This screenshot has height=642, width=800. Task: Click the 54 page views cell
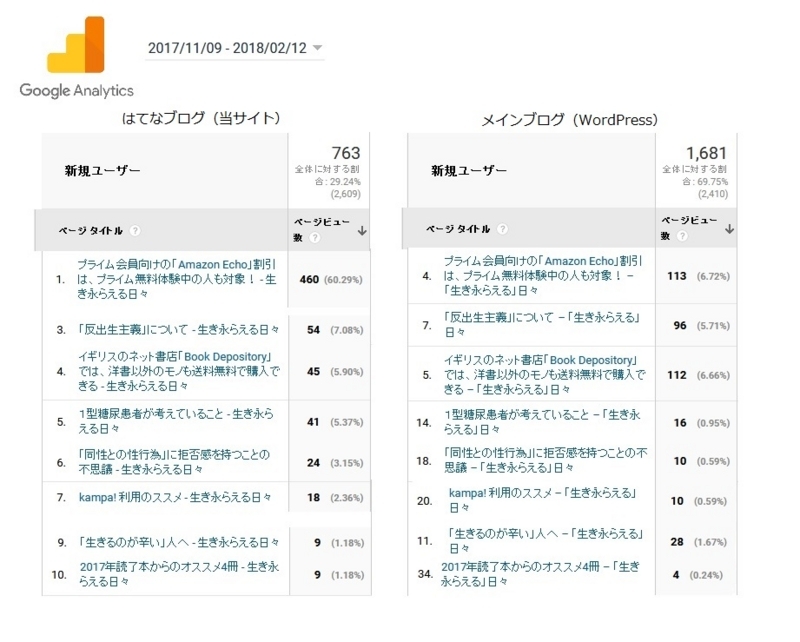pyautogui.click(x=313, y=330)
